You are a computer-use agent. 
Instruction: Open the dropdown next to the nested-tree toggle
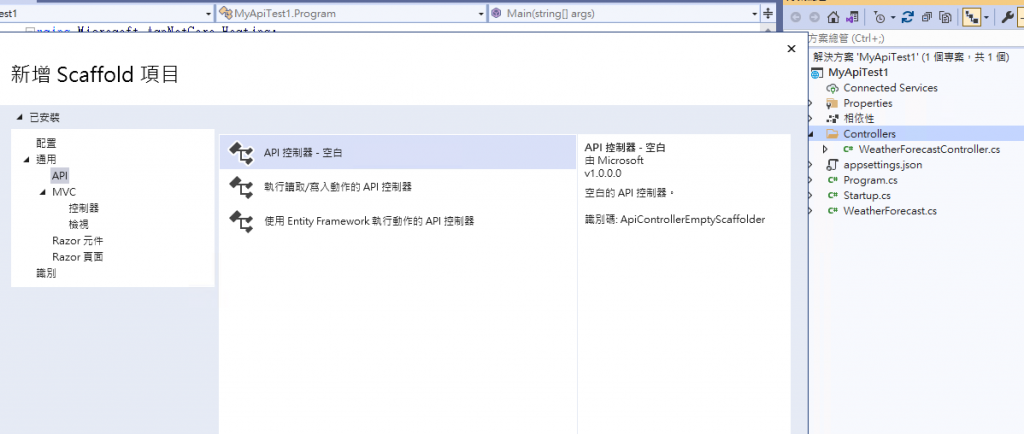pos(985,18)
